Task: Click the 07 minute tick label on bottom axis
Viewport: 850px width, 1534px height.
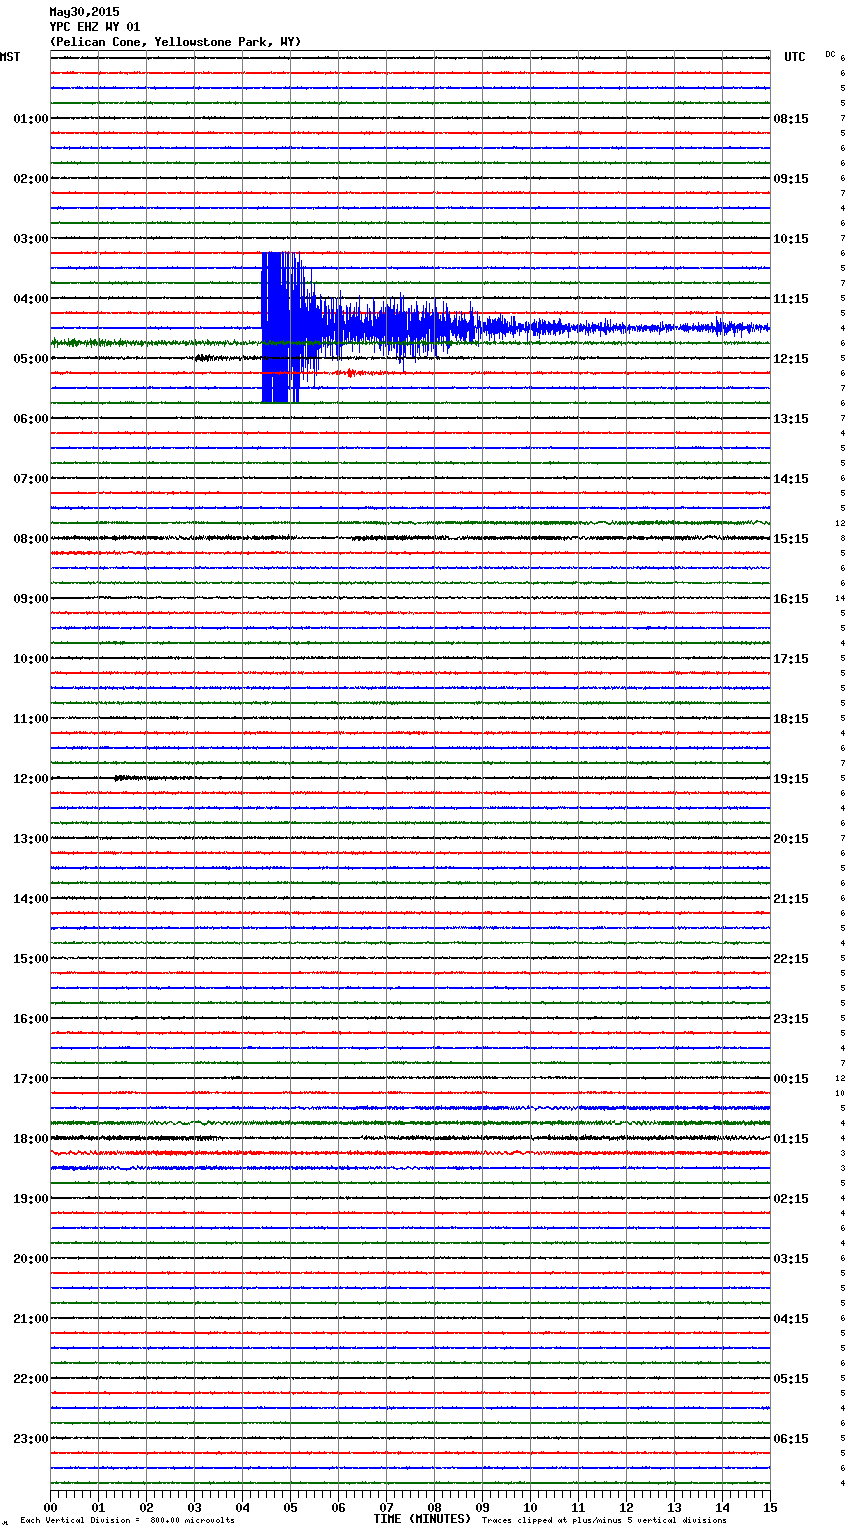Action: pyautogui.click(x=386, y=1507)
